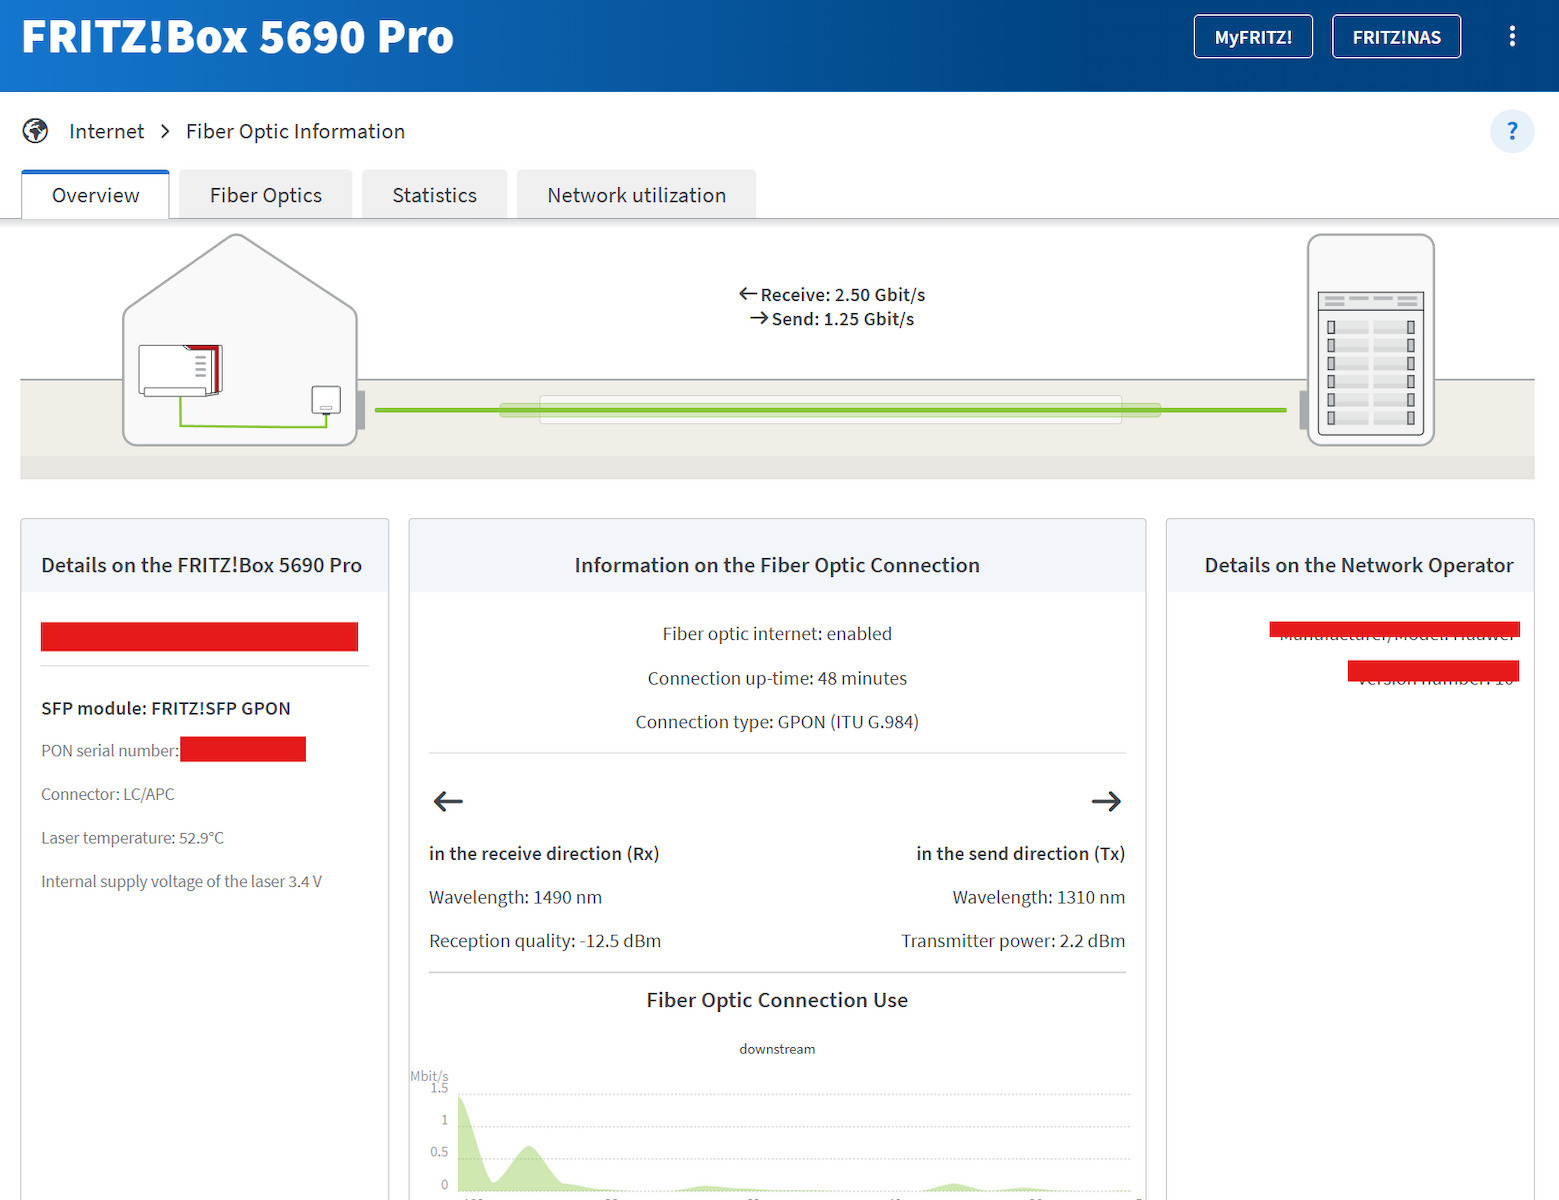This screenshot has height=1200, width=1559.
Task: Switch to the Fiber Optics tab
Action: (x=266, y=195)
